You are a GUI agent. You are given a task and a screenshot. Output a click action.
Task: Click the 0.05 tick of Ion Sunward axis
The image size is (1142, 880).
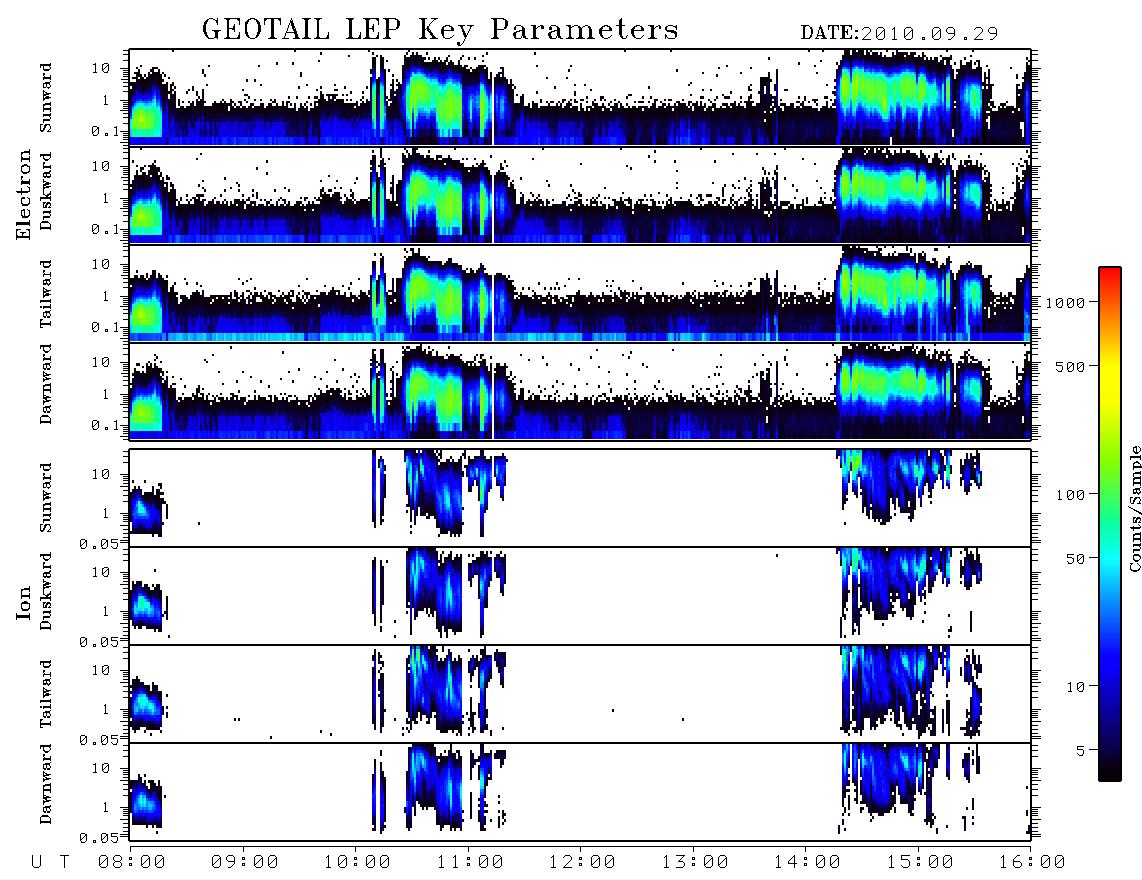click(x=98, y=544)
